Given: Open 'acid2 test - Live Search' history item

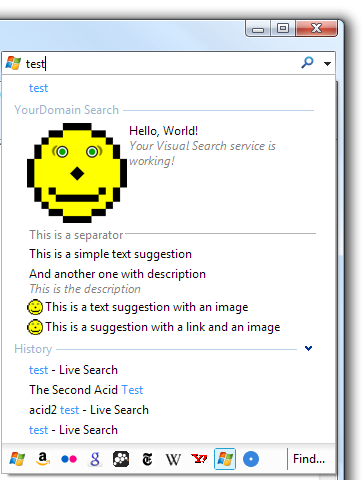Looking at the screenshot, I should pos(89,410).
